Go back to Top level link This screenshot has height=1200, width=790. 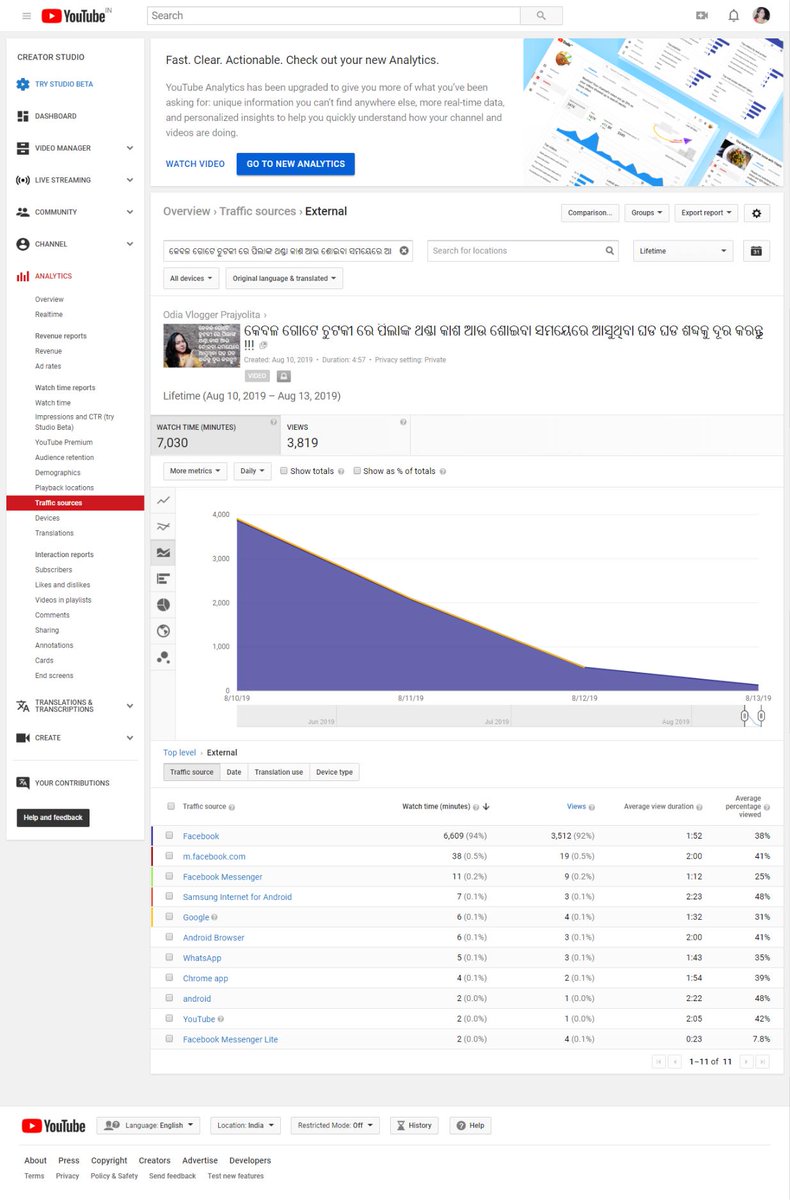180,752
